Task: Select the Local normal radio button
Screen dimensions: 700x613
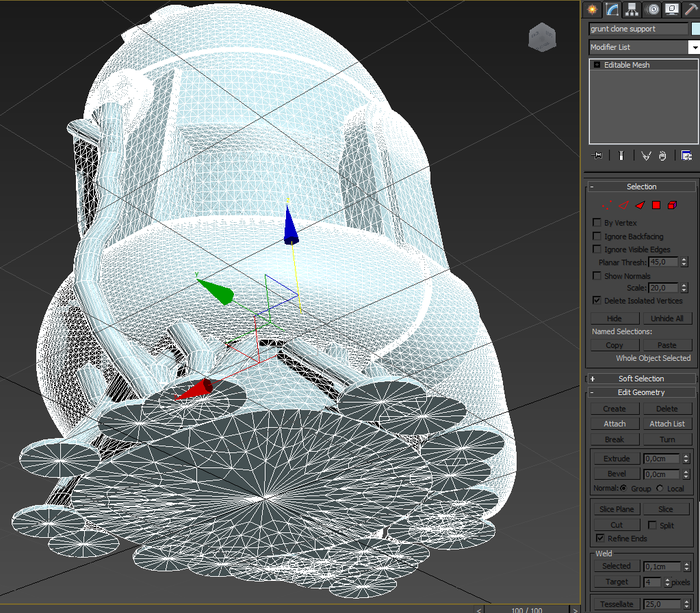Action: point(660,488)
